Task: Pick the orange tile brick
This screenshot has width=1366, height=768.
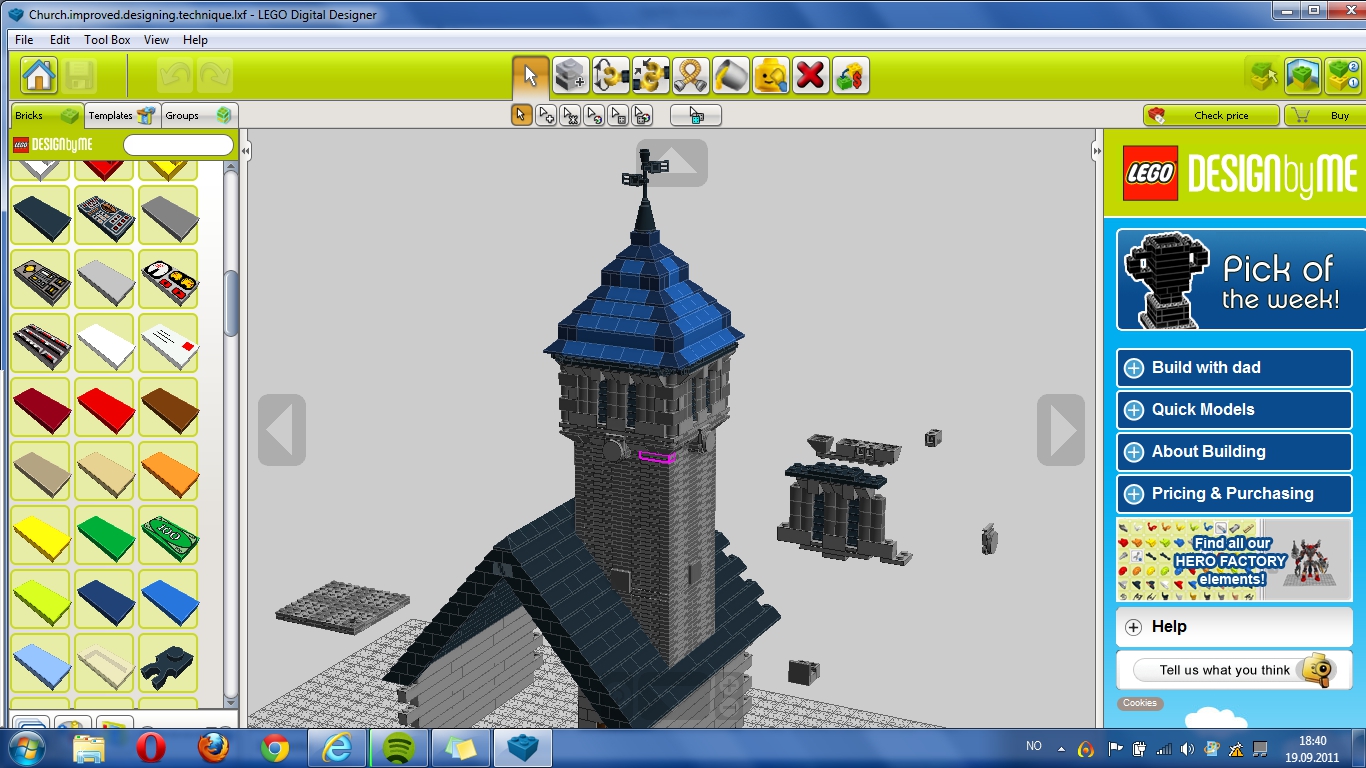Action: tap(168, 471)
